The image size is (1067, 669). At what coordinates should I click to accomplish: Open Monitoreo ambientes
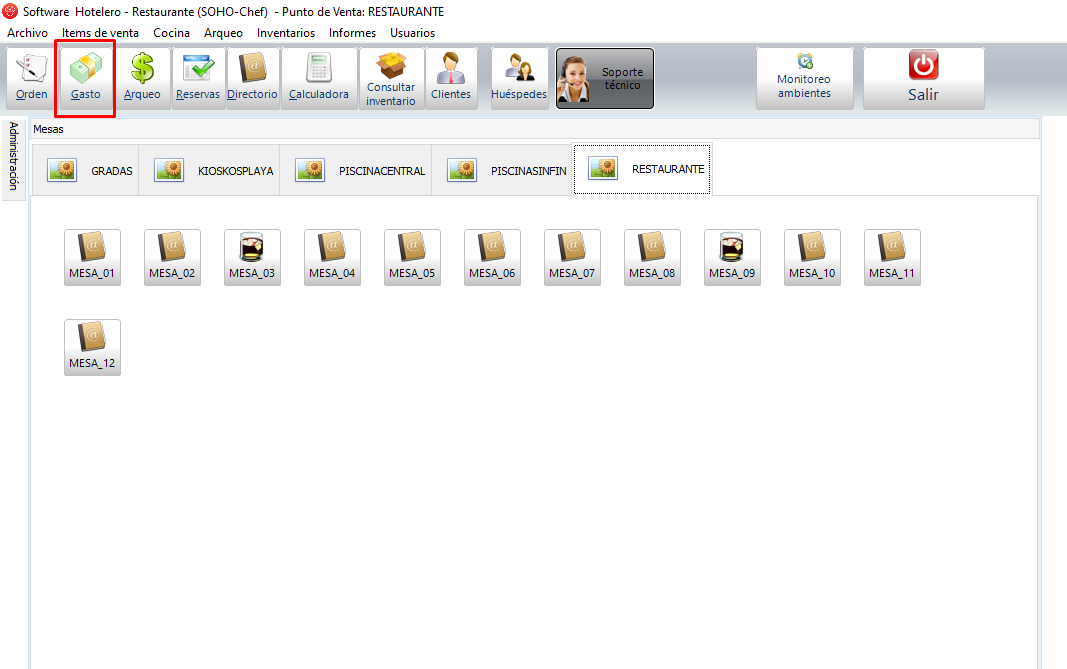(804, 78)
